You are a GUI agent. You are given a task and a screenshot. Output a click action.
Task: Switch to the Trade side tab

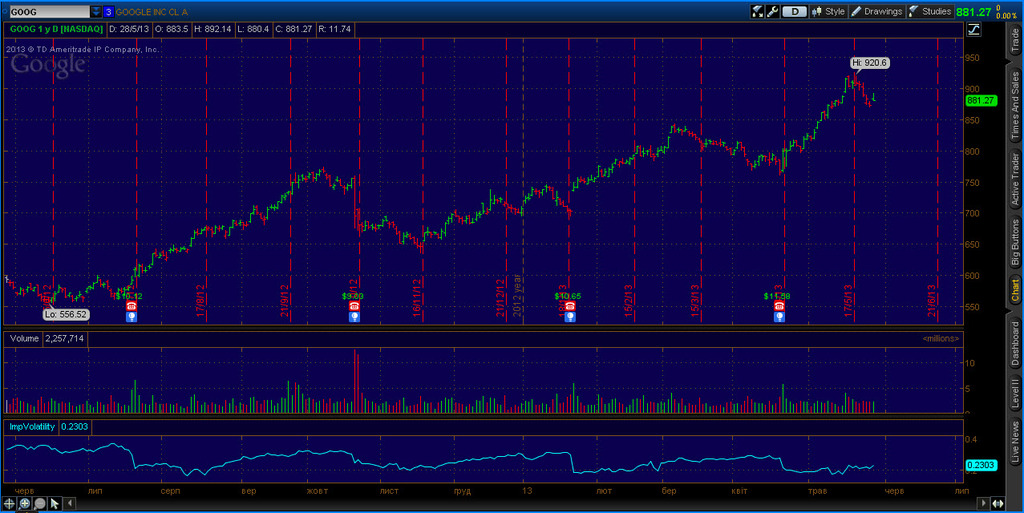point(1016,40)
